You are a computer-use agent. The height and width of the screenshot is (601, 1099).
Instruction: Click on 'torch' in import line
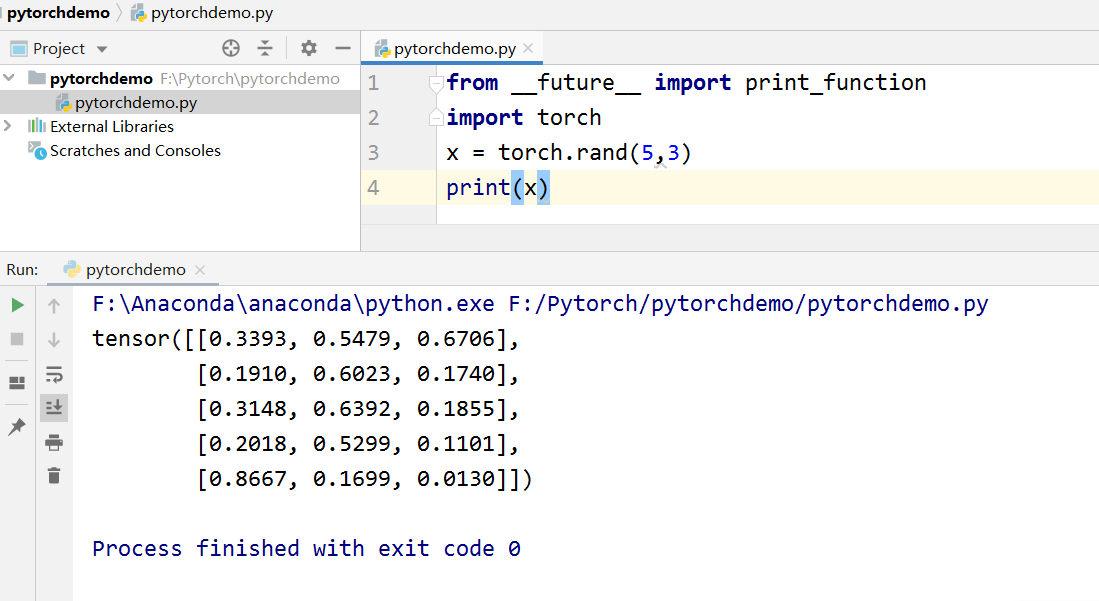click(x=569, y=117)
